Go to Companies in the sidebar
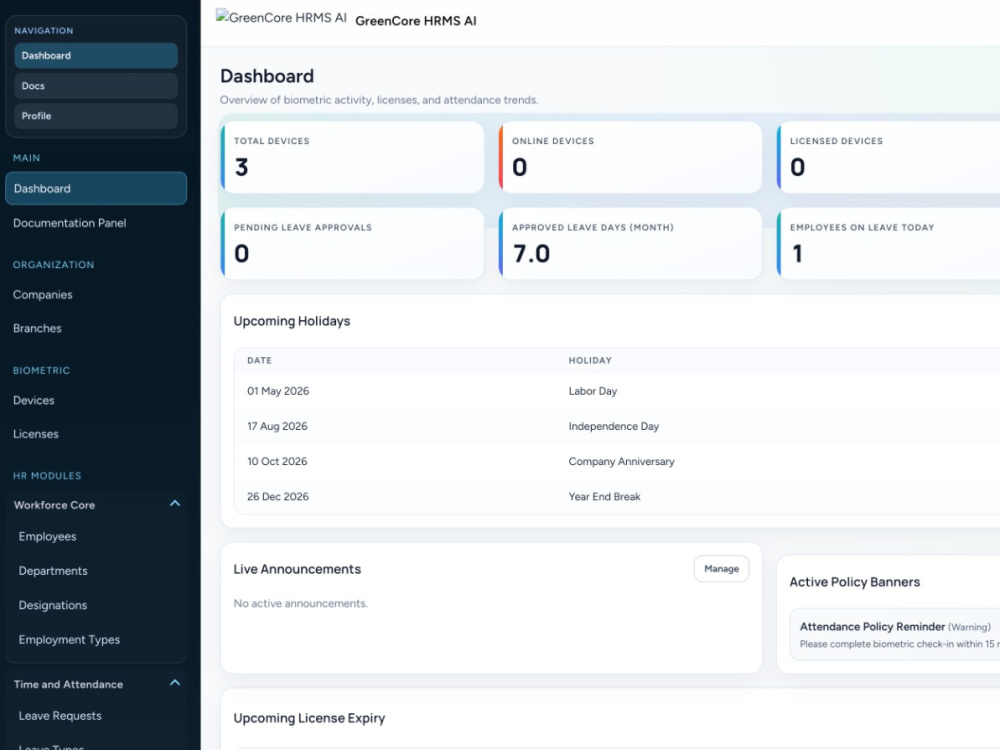Screen dimensions: 1000x750 43,295
